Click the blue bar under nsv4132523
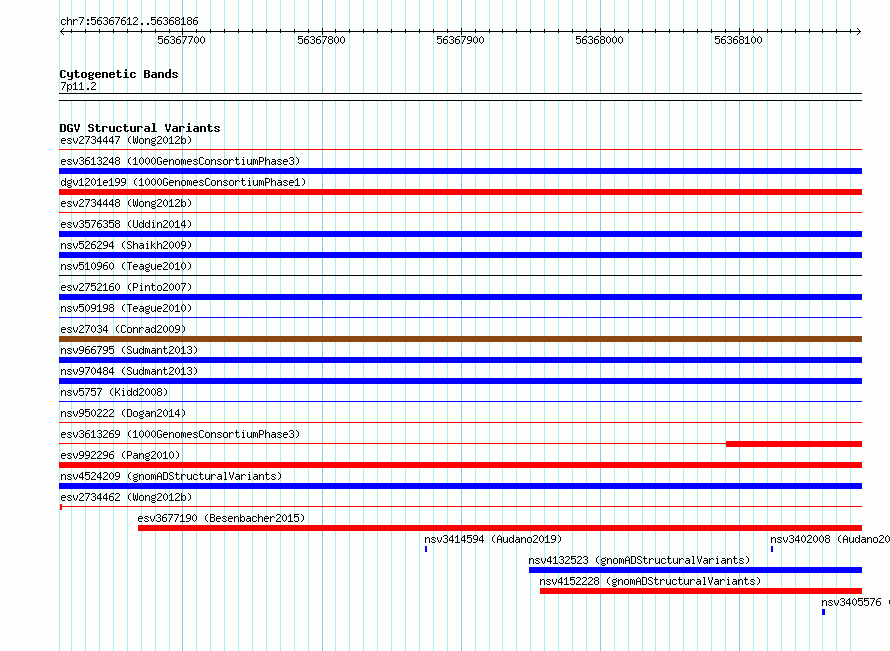This screenshot has height=651, width=890. (695, 570)
